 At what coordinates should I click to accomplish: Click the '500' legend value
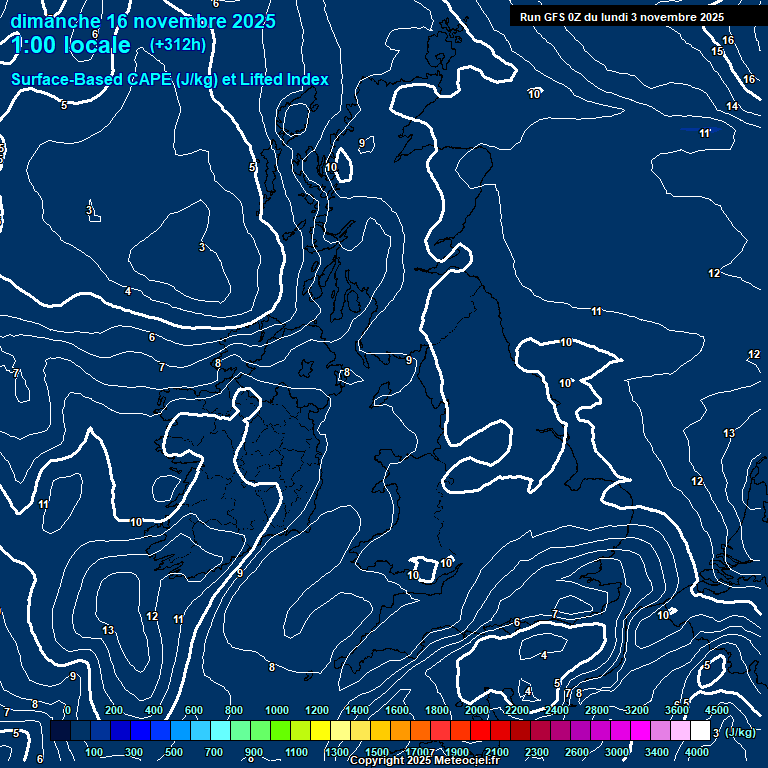[x=173, y=752]
